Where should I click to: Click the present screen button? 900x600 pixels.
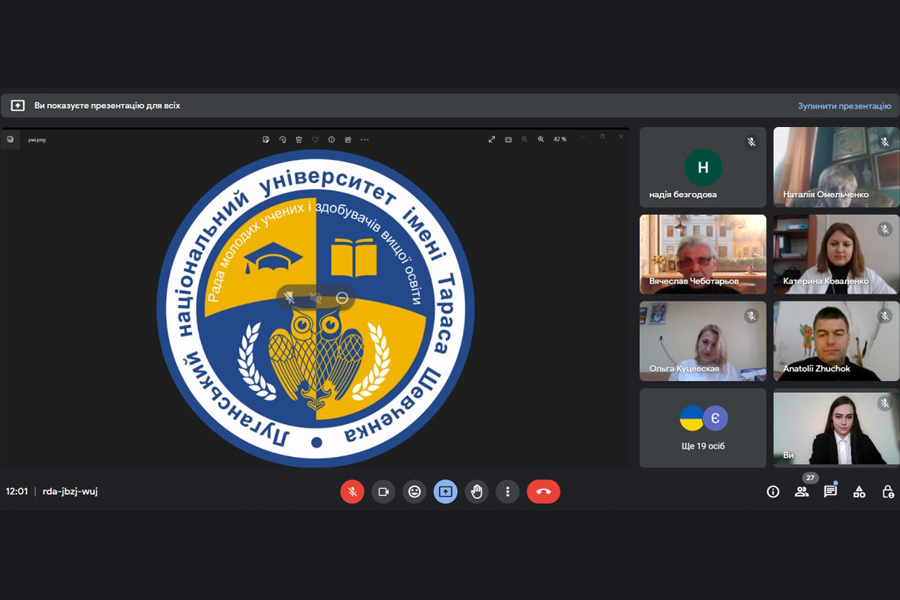(x=446, y=491)
